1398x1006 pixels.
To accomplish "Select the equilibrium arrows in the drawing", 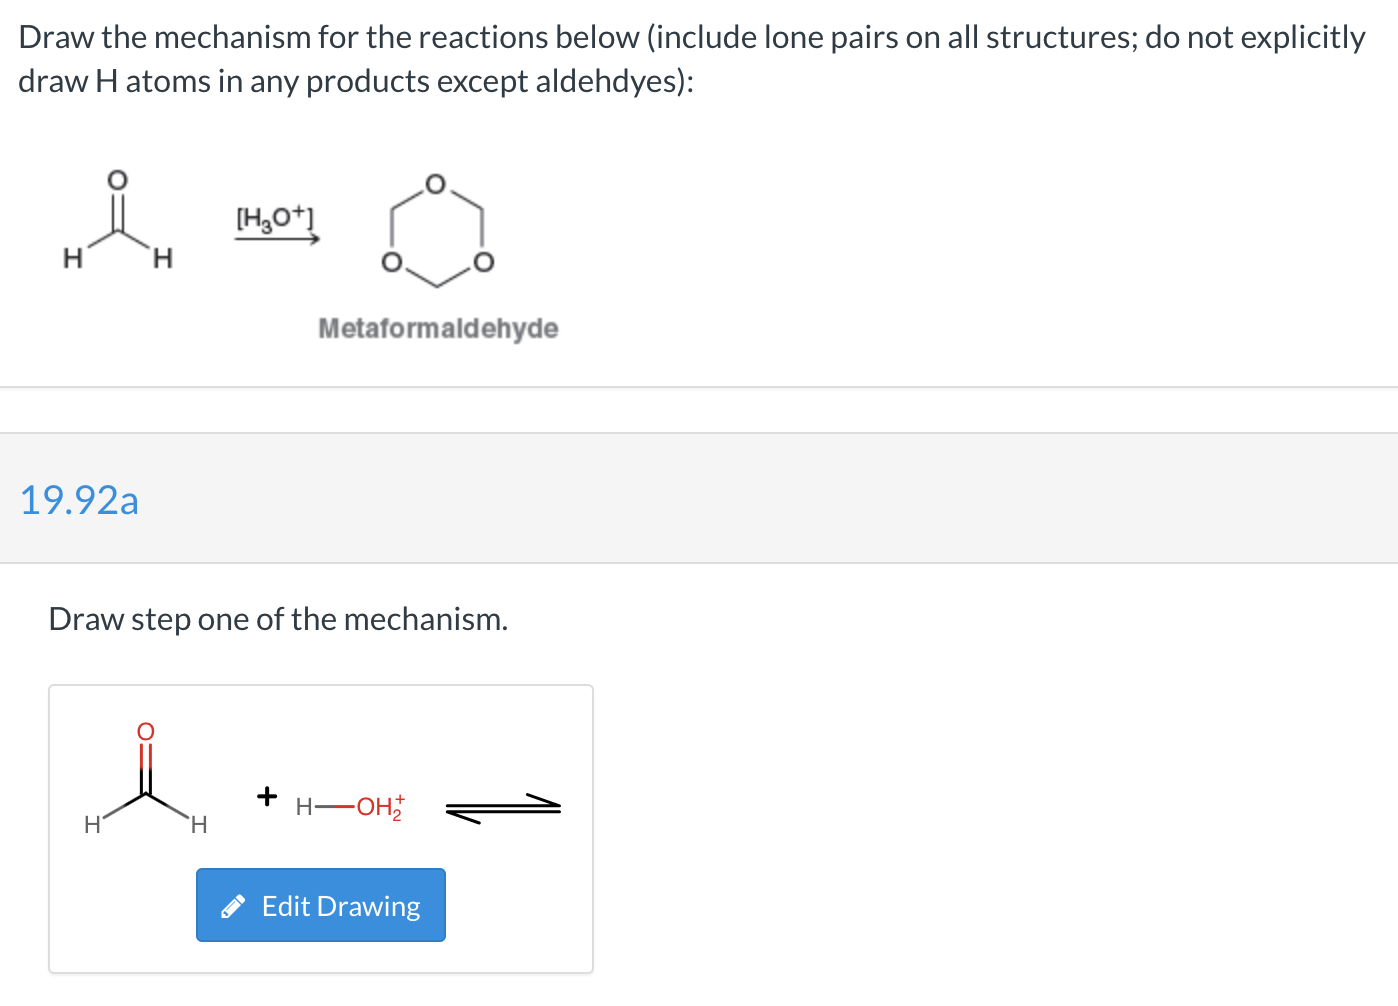I will pos(503,806).
